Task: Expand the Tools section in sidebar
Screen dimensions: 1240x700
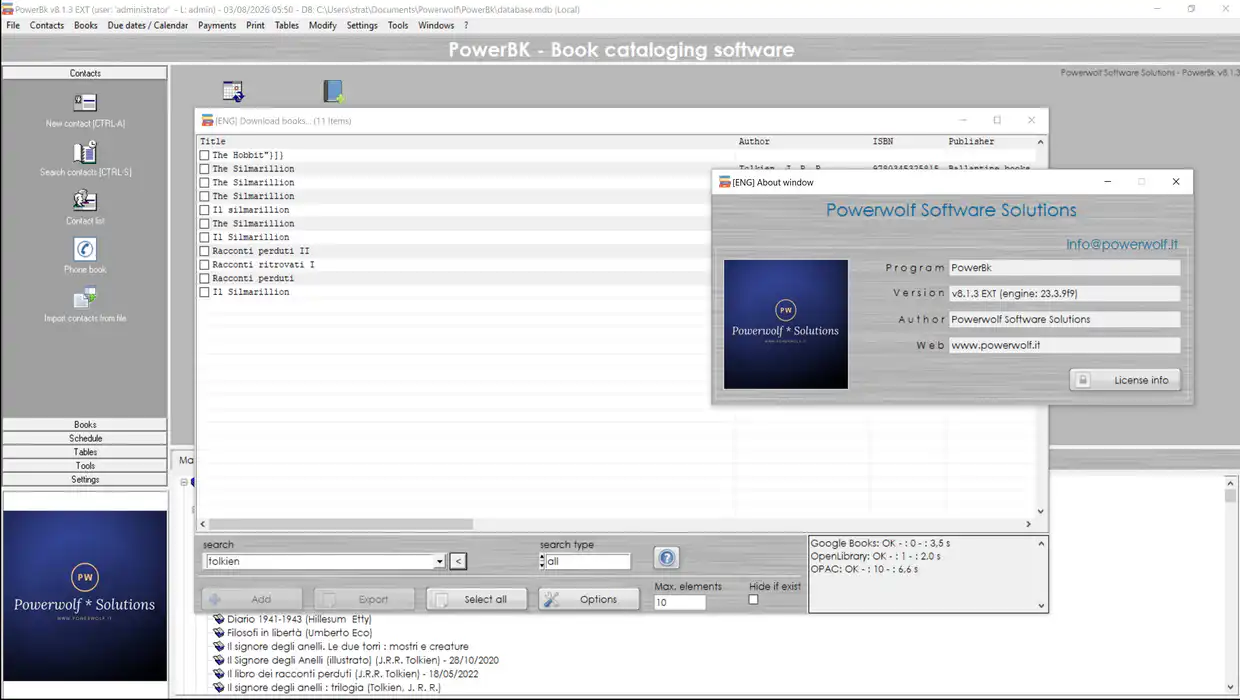Action: point(85,466)
